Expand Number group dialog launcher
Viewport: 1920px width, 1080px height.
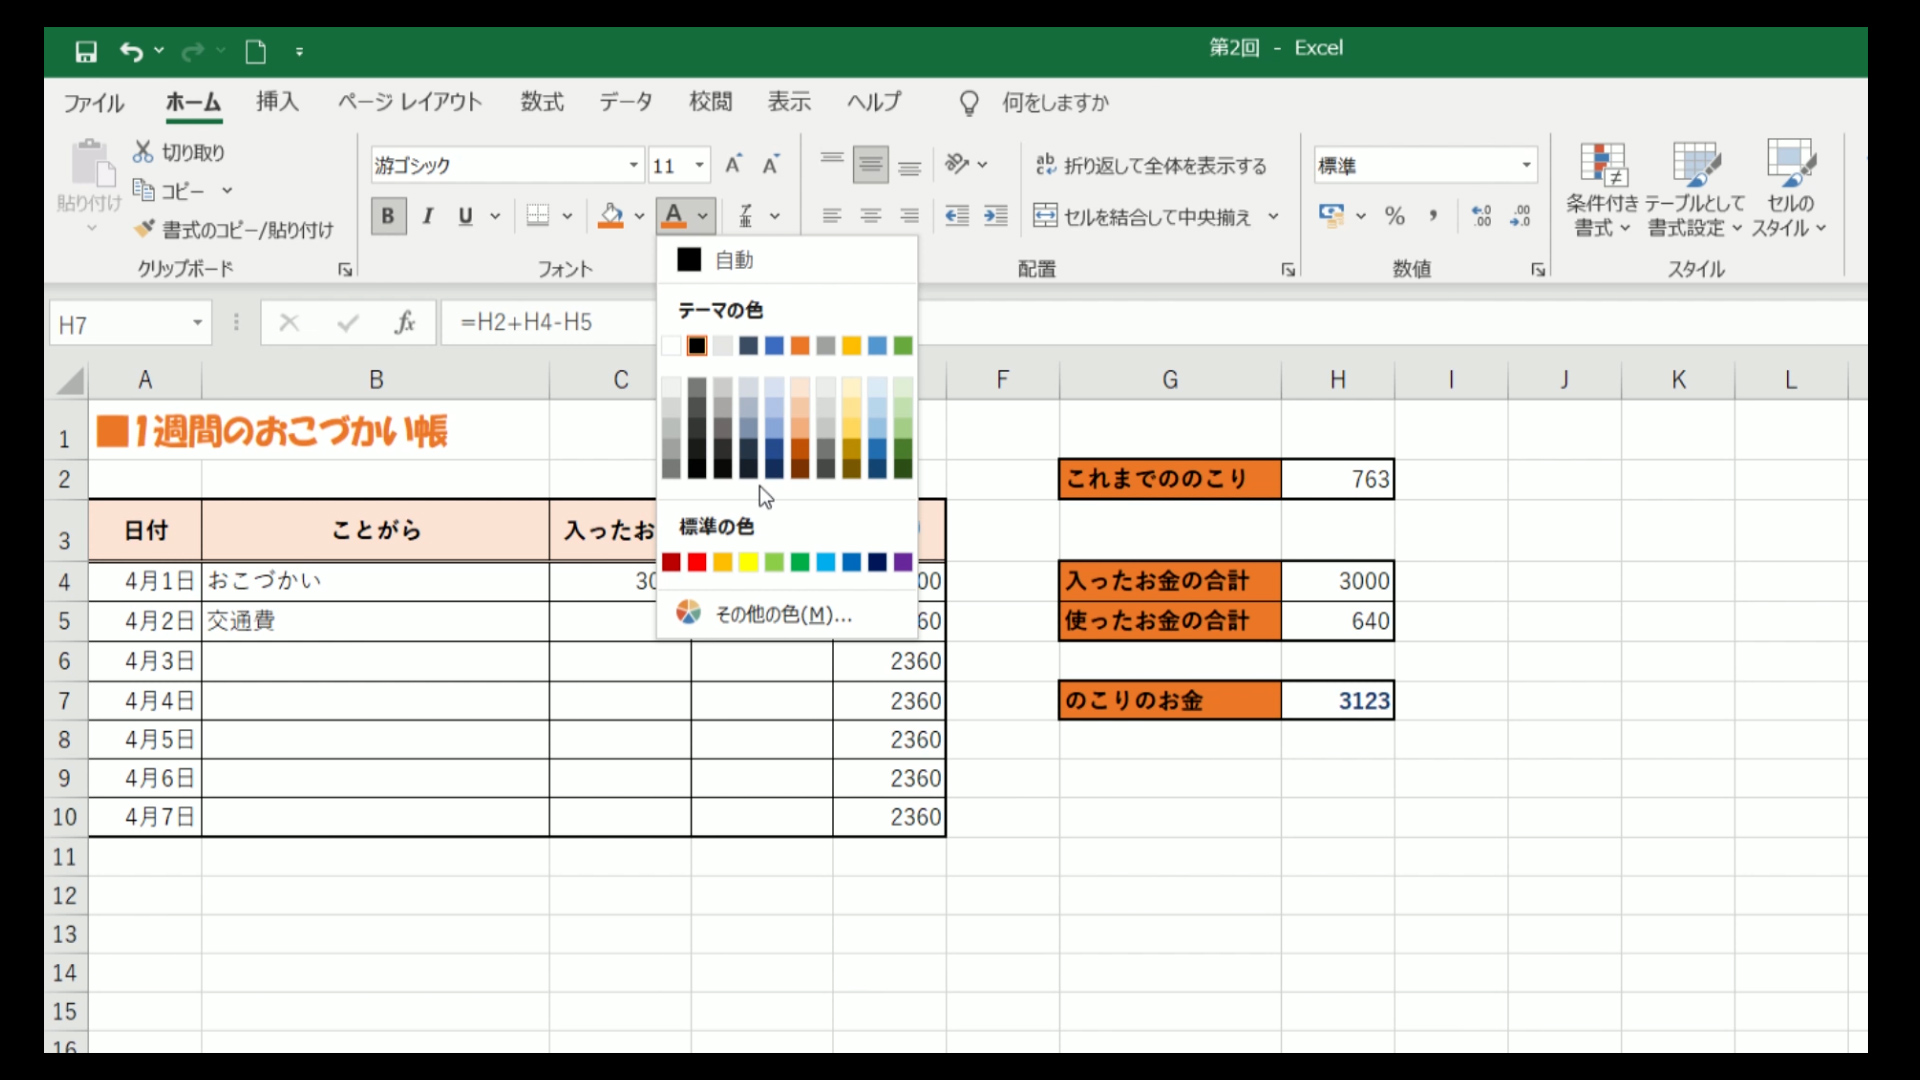pyautogui.click(x=1538, y=270)
